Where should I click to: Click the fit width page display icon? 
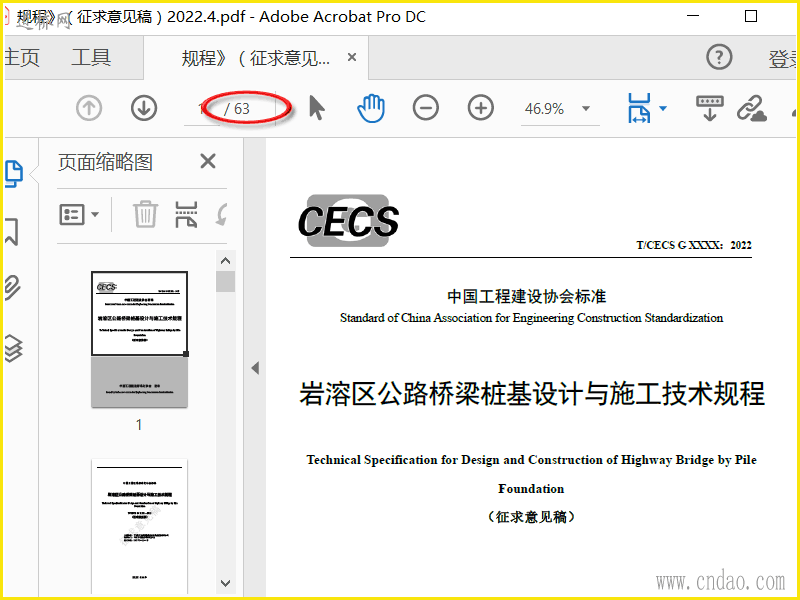pos(639,108)
